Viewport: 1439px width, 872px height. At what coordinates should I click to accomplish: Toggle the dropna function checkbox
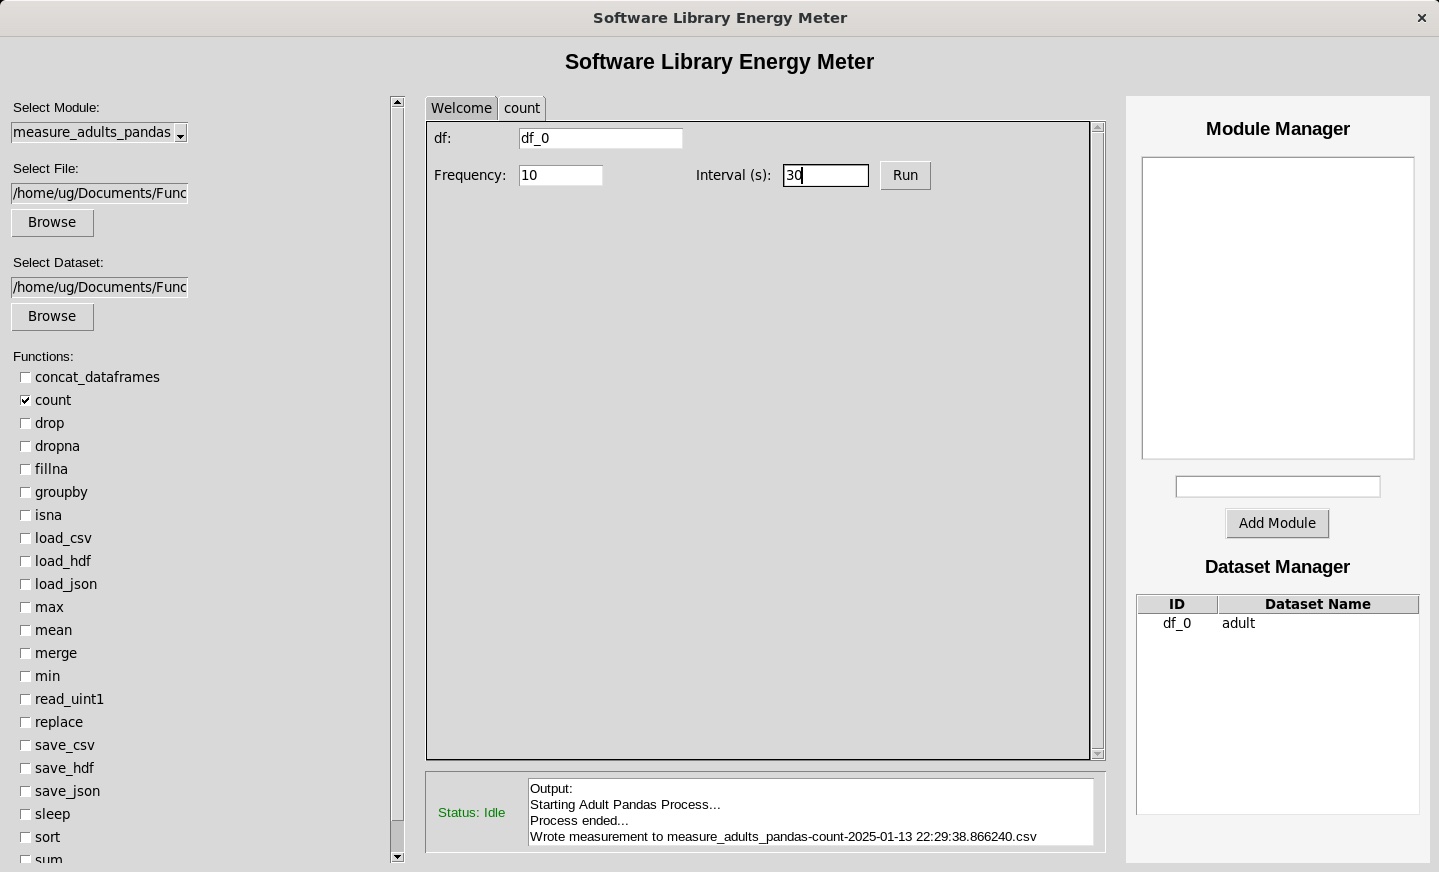click(25, 446)
